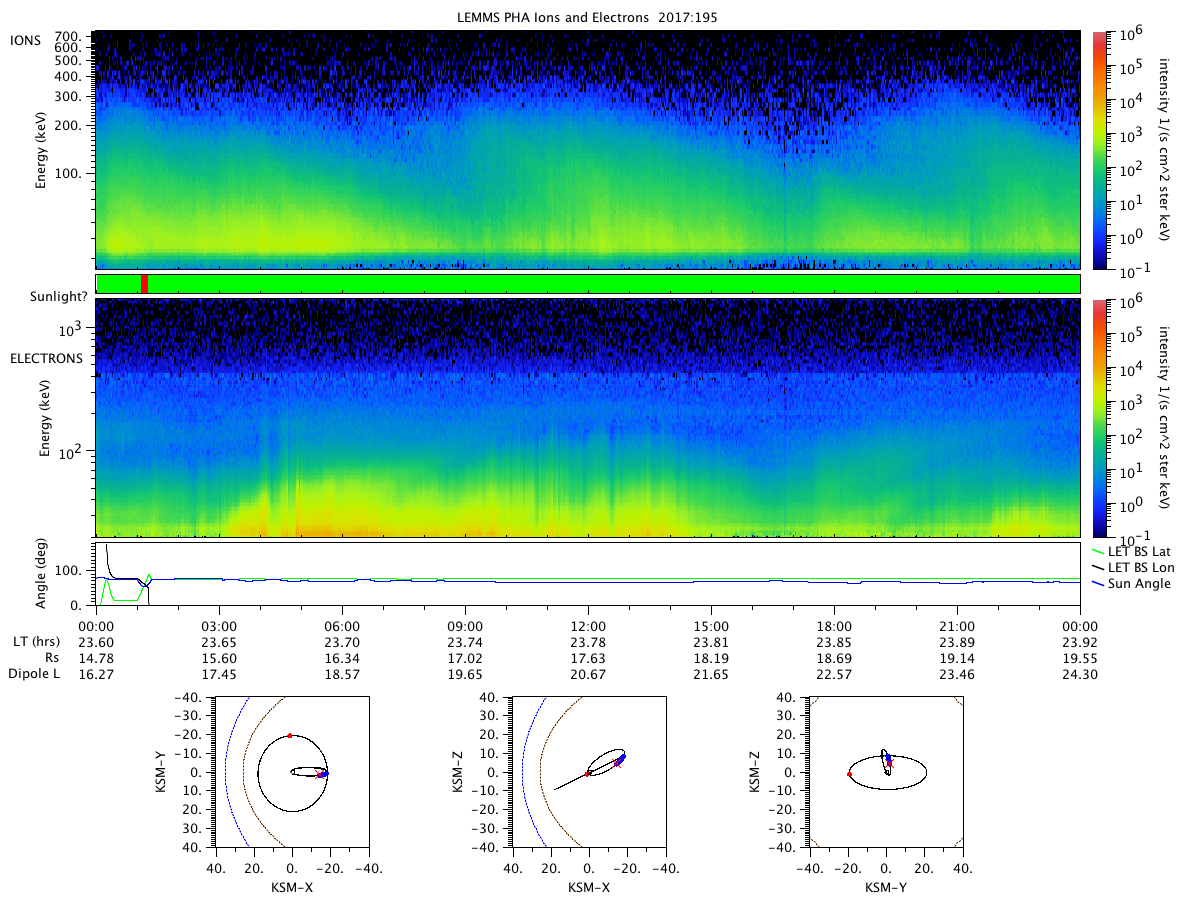Click the "Angle (deg)" axis label
Screen dimensions: 1200x900
(x=44, y=575)
